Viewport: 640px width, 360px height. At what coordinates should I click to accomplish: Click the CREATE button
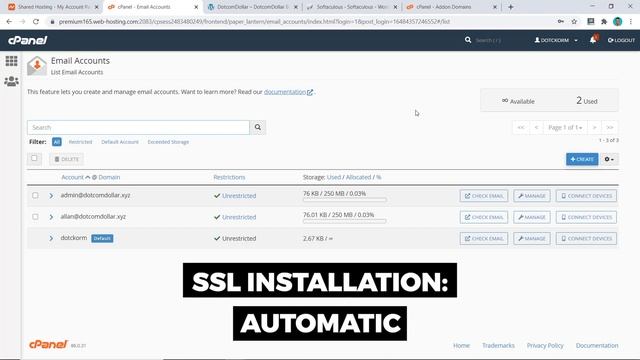click(x=582, y=159)
